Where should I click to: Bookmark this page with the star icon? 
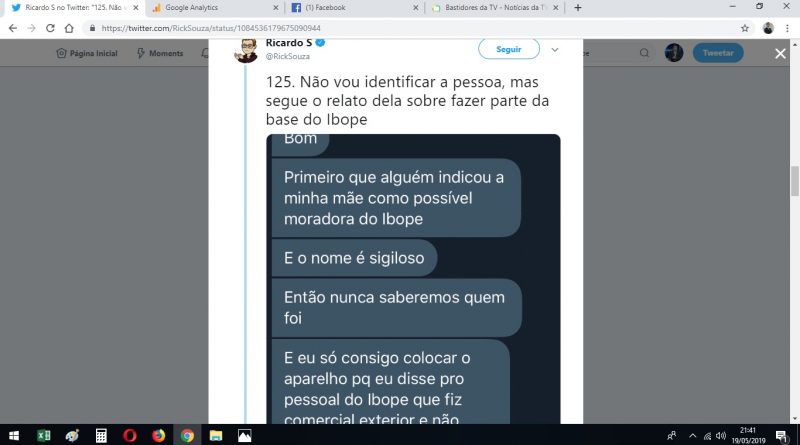(x=744, y=28)
